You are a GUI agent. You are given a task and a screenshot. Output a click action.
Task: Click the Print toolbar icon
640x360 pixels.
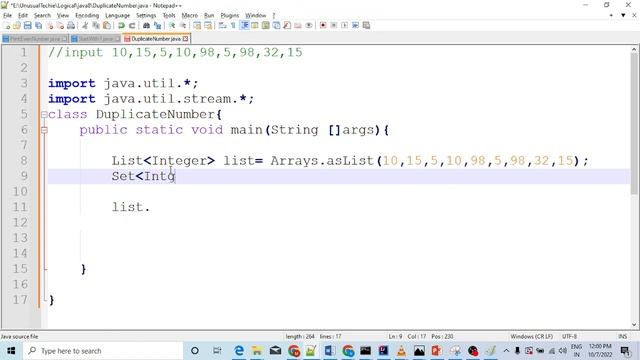[x=71, y=26]
